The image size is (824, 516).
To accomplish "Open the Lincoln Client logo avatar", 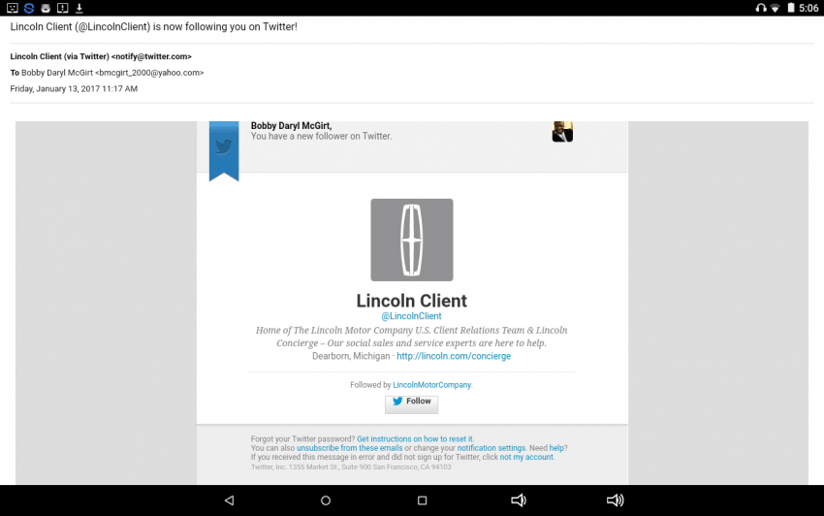I will (x=411, y=240).
